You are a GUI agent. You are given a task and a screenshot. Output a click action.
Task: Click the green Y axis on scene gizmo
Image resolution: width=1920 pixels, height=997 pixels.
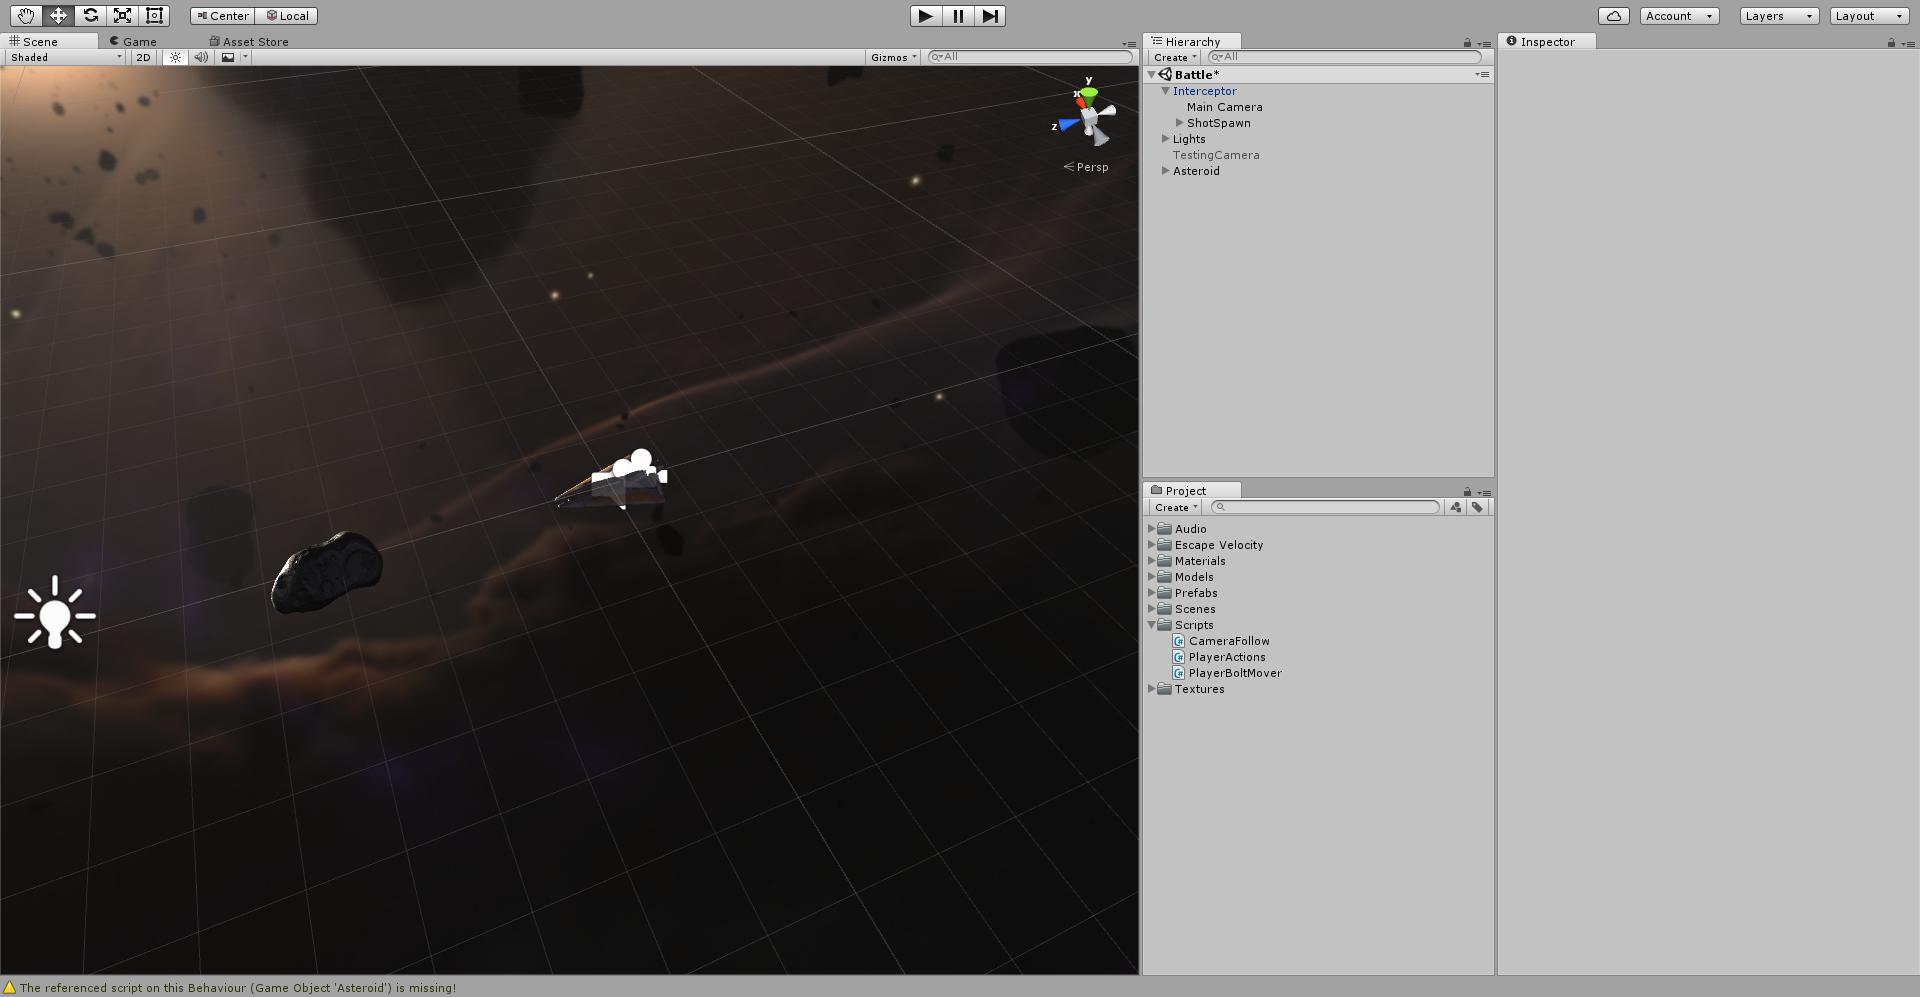[1088, 93]
